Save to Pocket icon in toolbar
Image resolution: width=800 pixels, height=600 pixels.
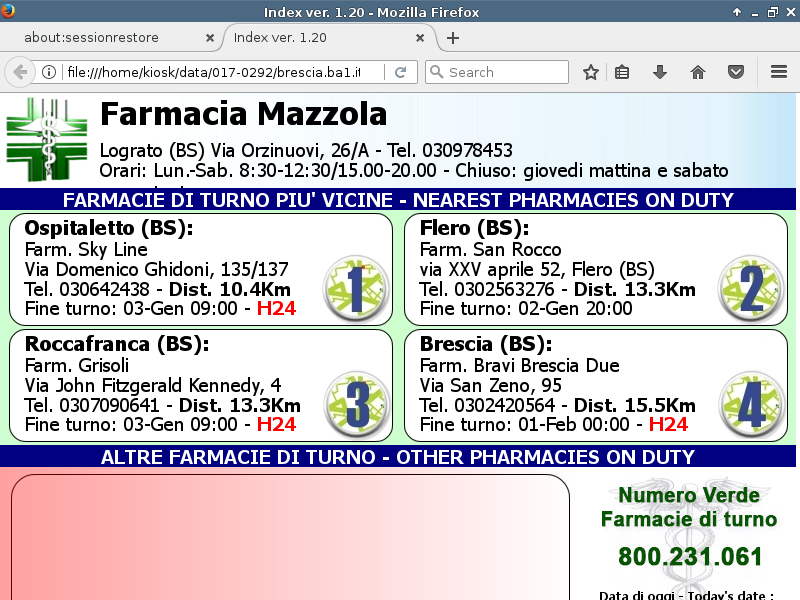[735, 72]
